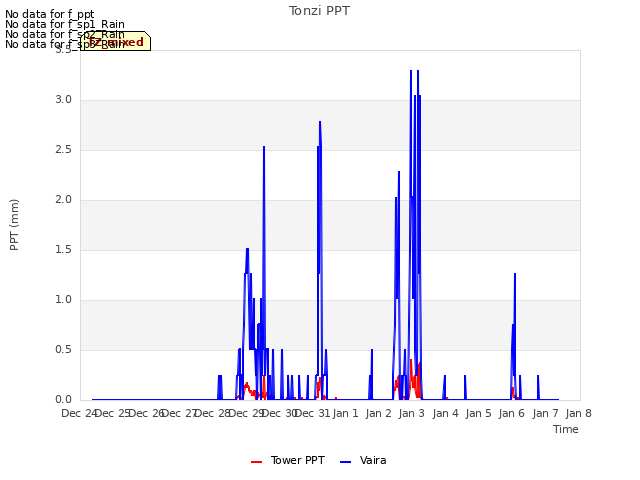Click the y-axis tick 1.5
640x480 pixels.
tap(63, 250)
